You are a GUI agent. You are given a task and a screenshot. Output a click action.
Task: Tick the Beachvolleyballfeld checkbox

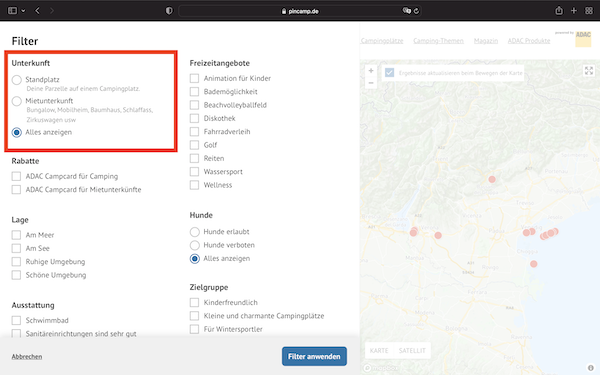[194, 105]
